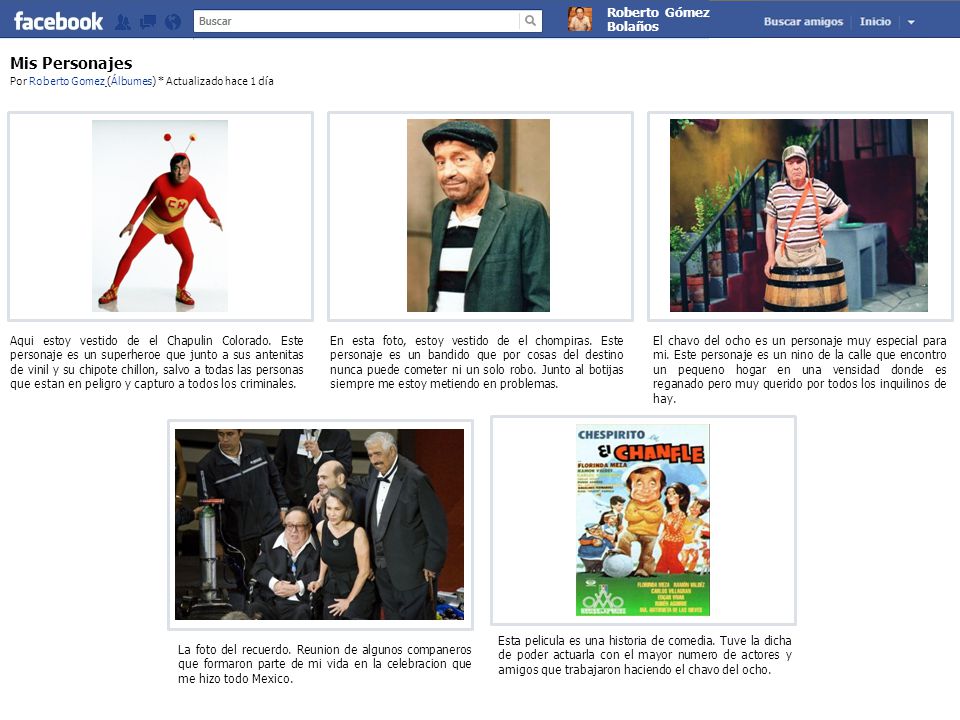This screenshot has width=960, height=720.
Task: Open the Roberto Gómez Bolaños profile name
Action: pos(658,20)
